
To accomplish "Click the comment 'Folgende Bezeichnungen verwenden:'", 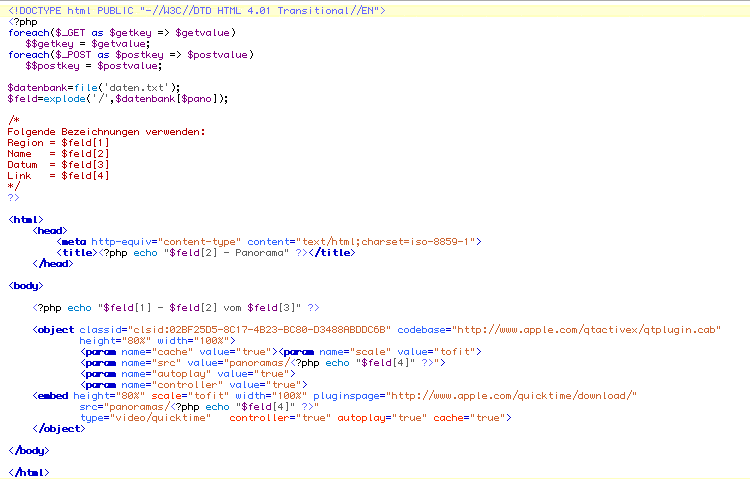I will (x=106, y=132).
